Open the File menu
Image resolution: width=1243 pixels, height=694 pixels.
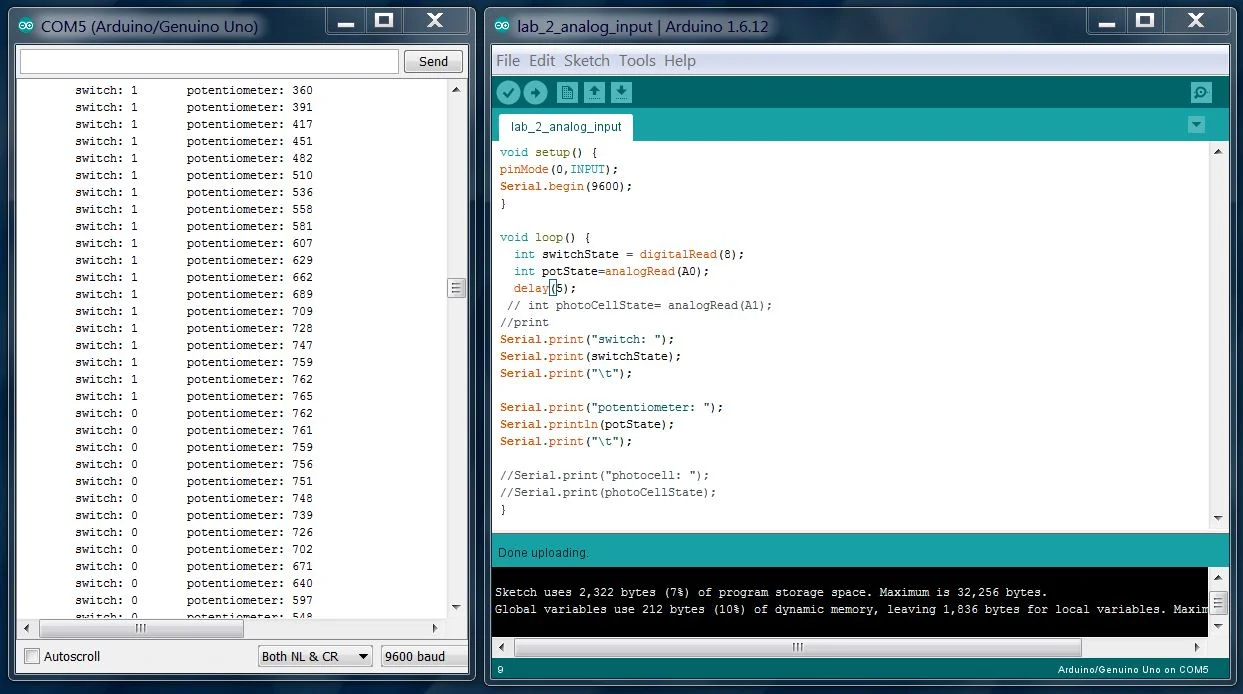[508, 61]
